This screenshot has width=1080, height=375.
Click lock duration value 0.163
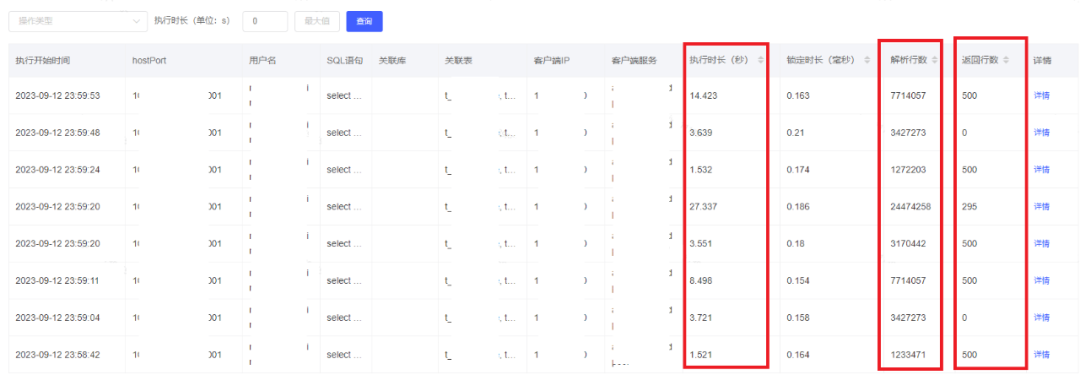798,96
